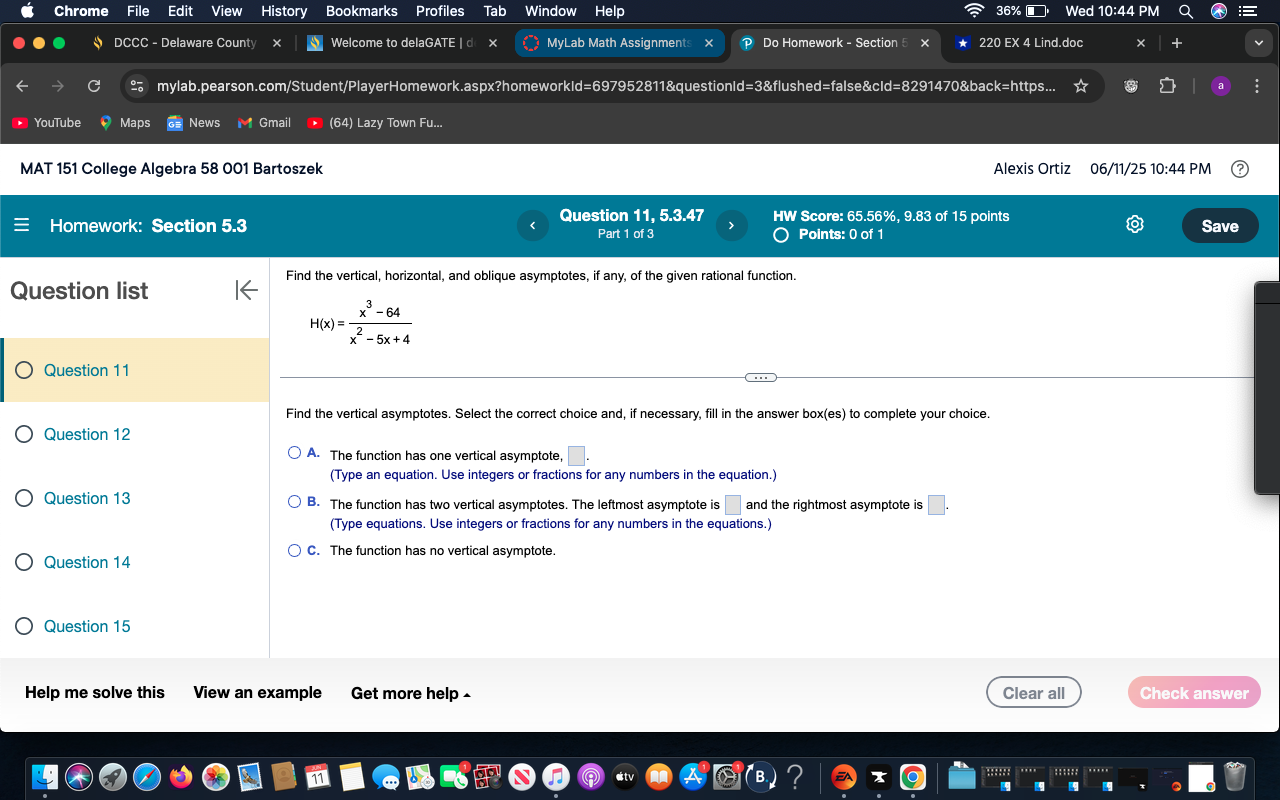Go back using previous question arrow

(x=533, y=225)
